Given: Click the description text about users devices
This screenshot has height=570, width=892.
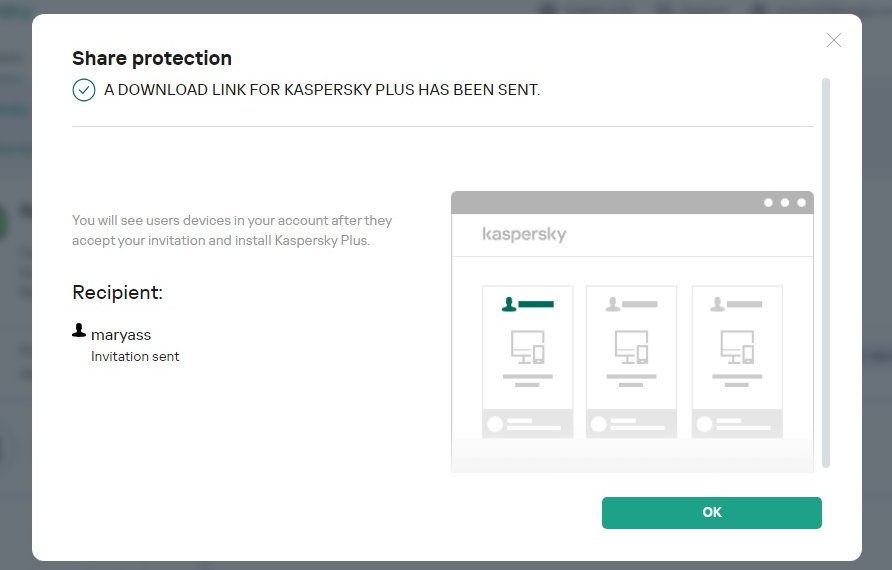Looking at the screenshot, I should click(x=232, y=230).
